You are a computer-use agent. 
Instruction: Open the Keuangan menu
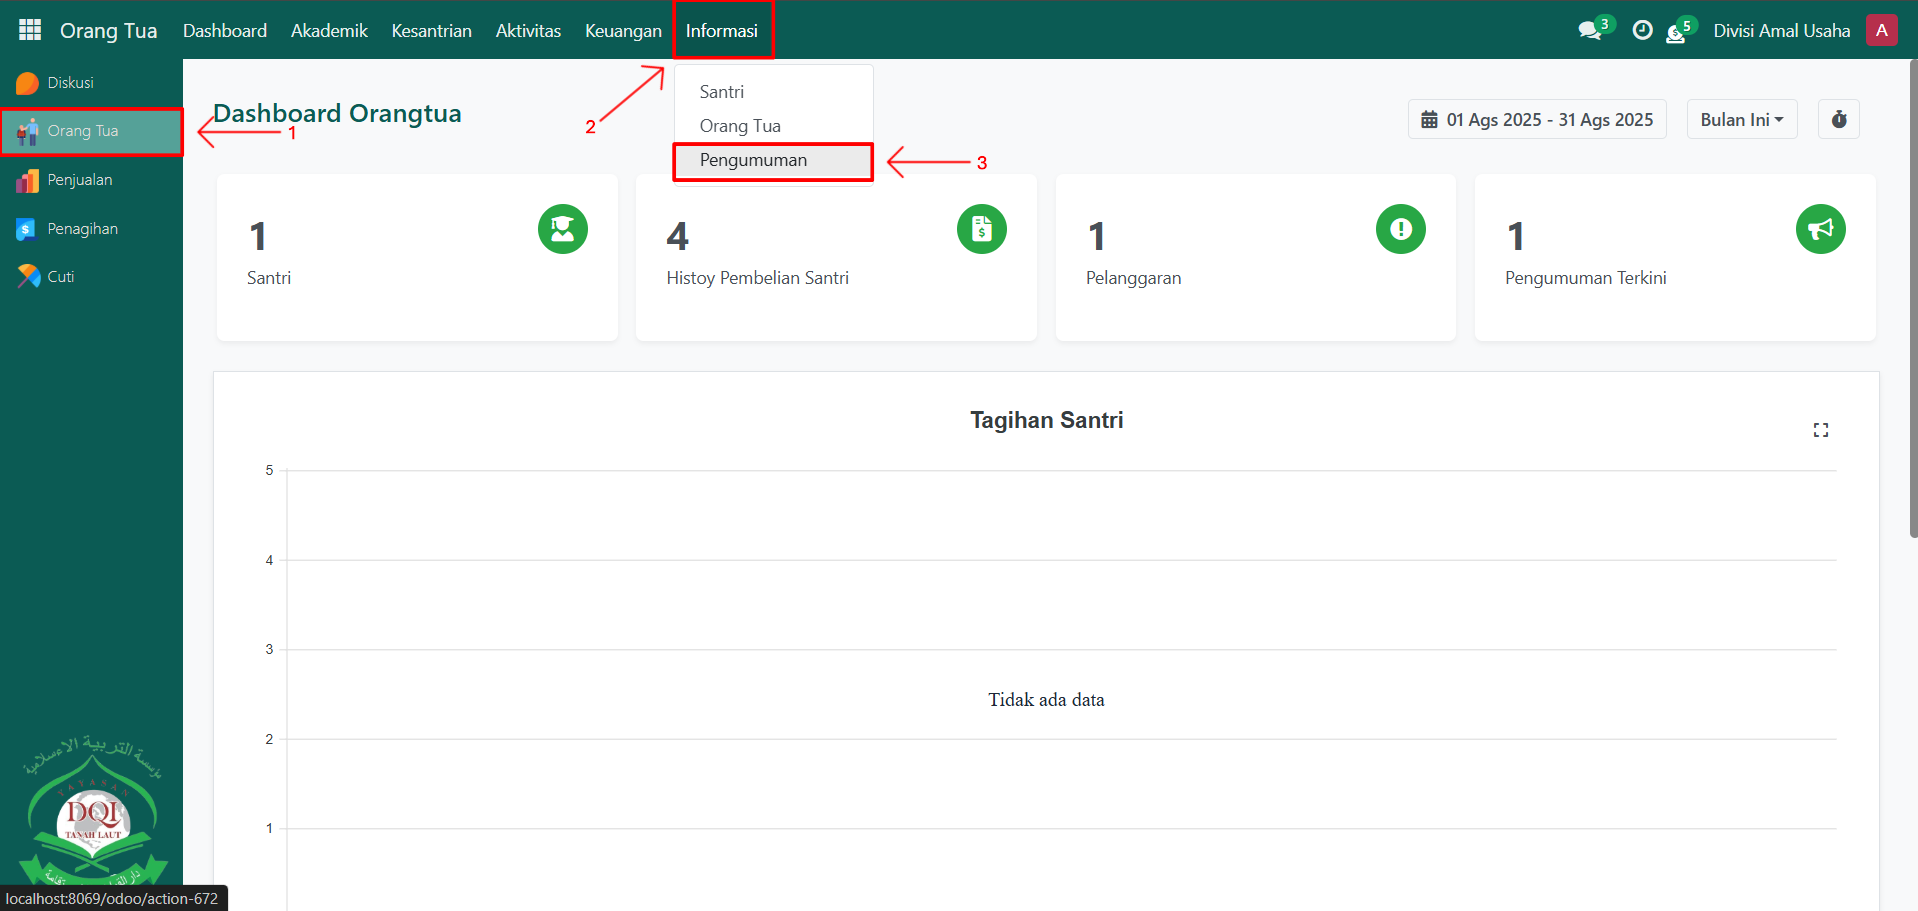(623, 31)
